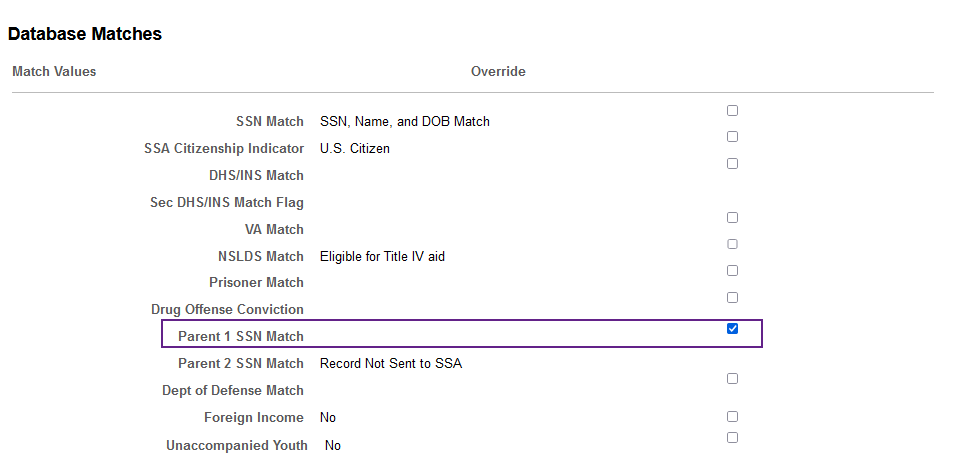Screen dimensions: 970x476
Task: Check the SSN Match override checkbox
Action: click(x=732, y=111)
